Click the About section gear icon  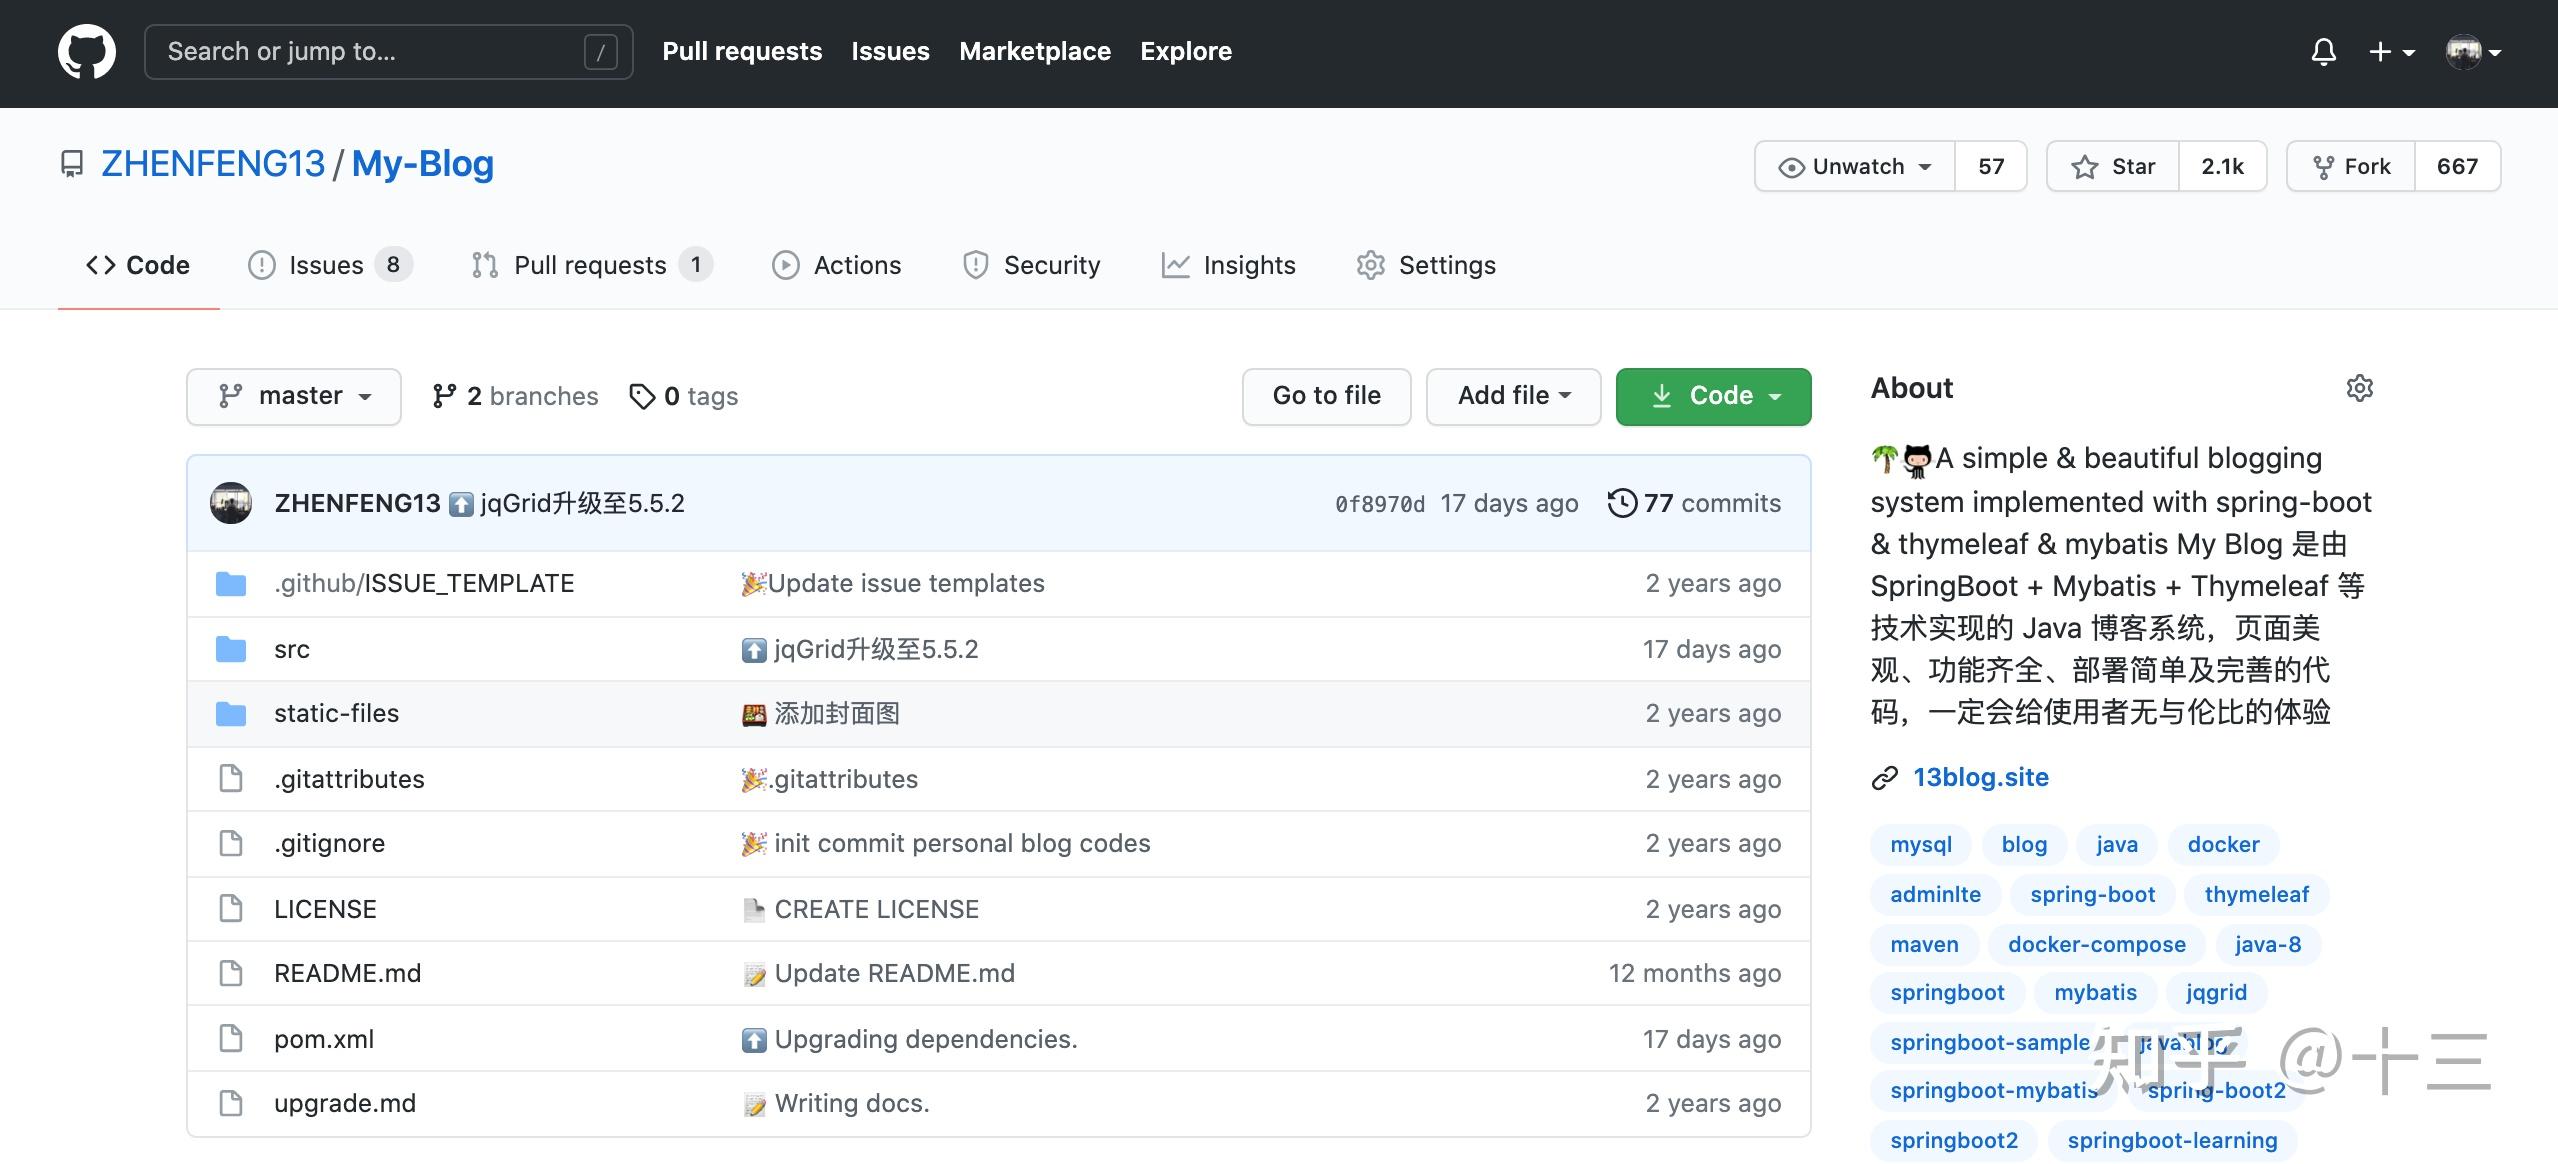click(x=2359, y=388)
